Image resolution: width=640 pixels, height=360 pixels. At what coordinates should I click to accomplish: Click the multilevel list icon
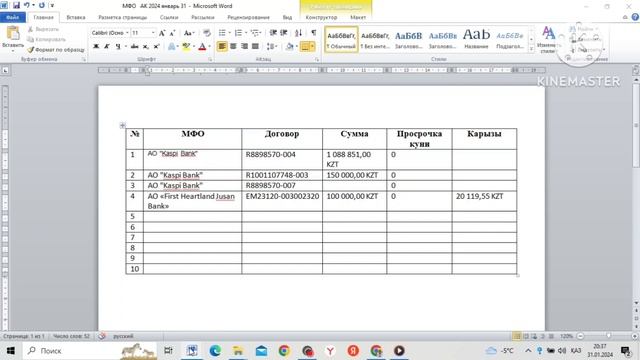[255, 33]
